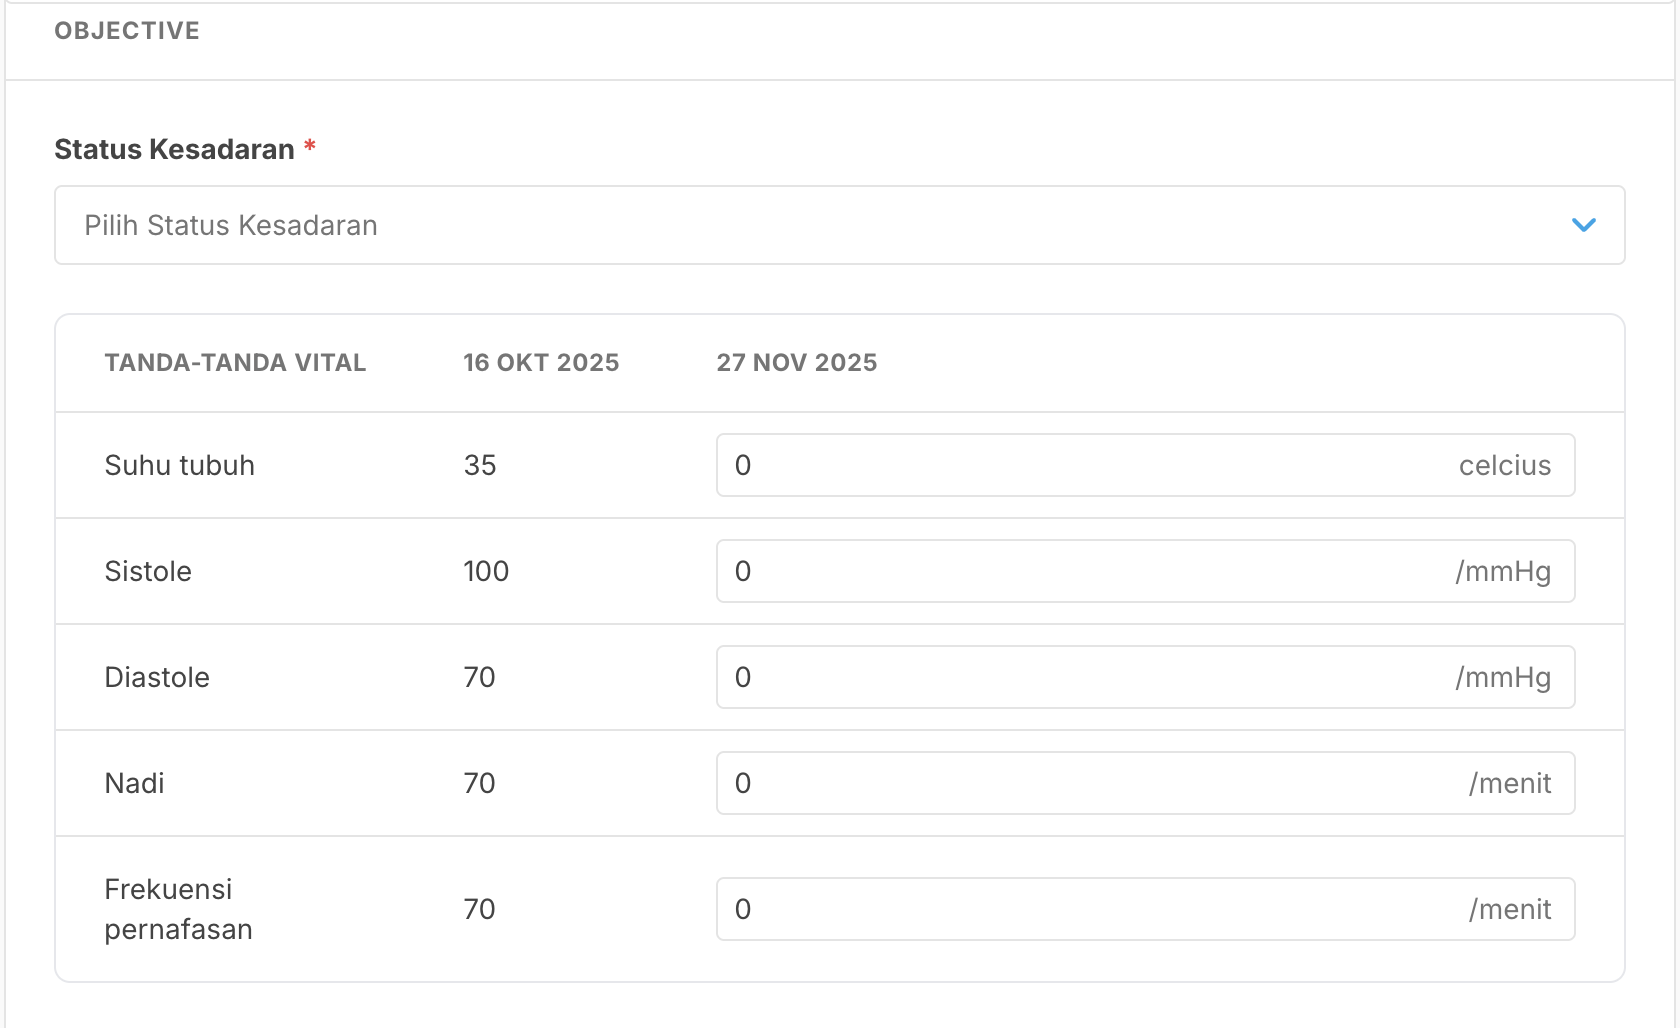Click the TANDA-TANDA VITAL column header
The image size is (1680, 1028).
[x=235, y=362]
